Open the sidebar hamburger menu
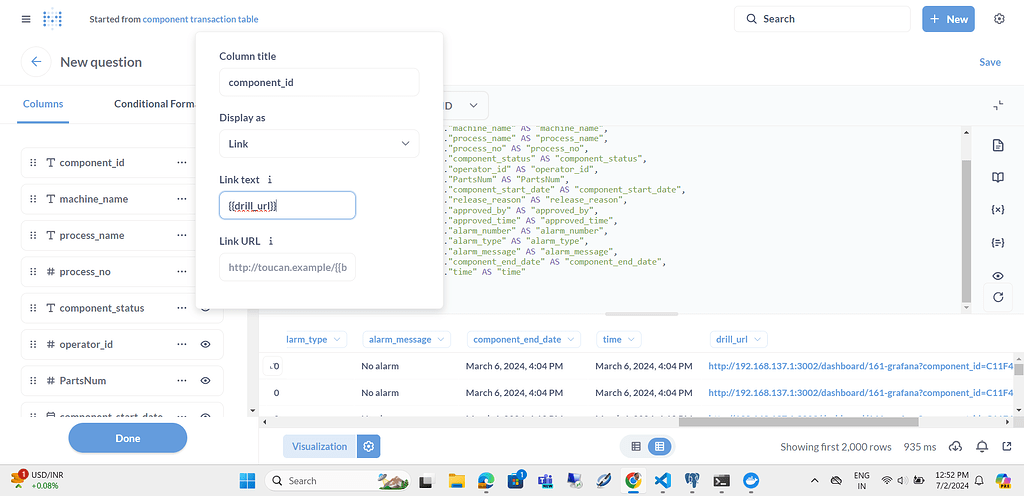 click(26, 19)
